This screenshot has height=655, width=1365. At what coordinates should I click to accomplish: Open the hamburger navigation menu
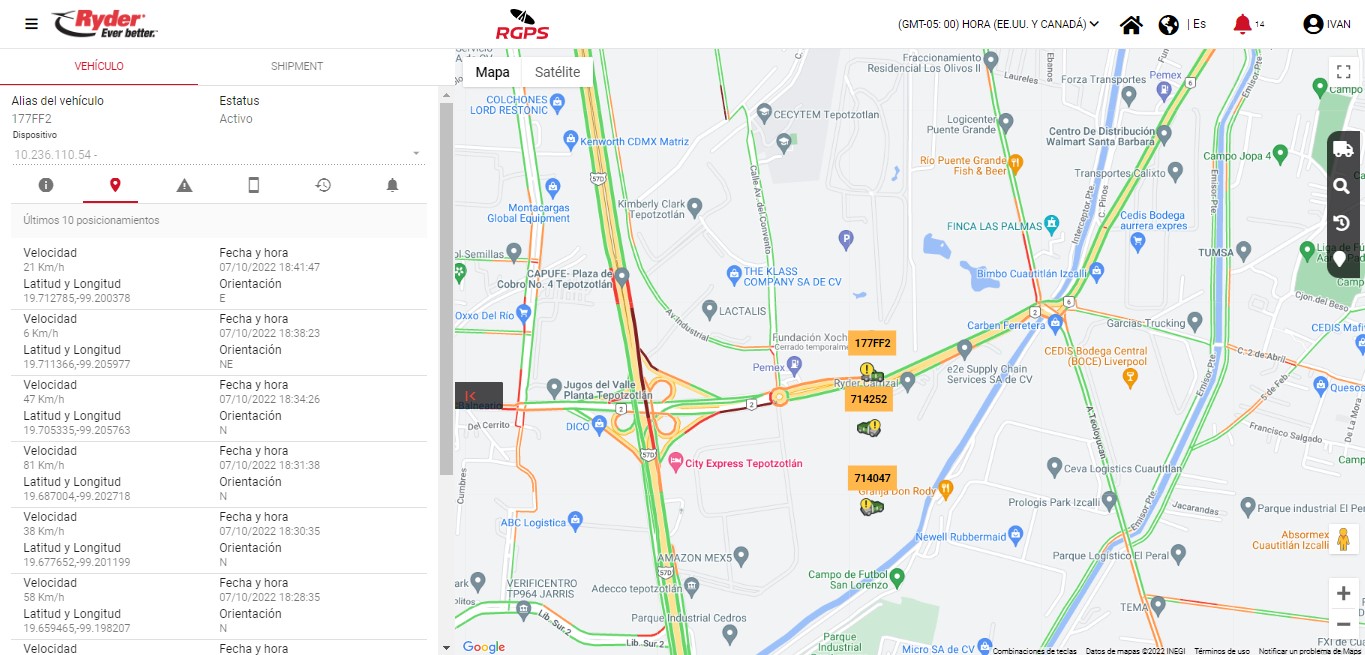(x=32, y=24)
